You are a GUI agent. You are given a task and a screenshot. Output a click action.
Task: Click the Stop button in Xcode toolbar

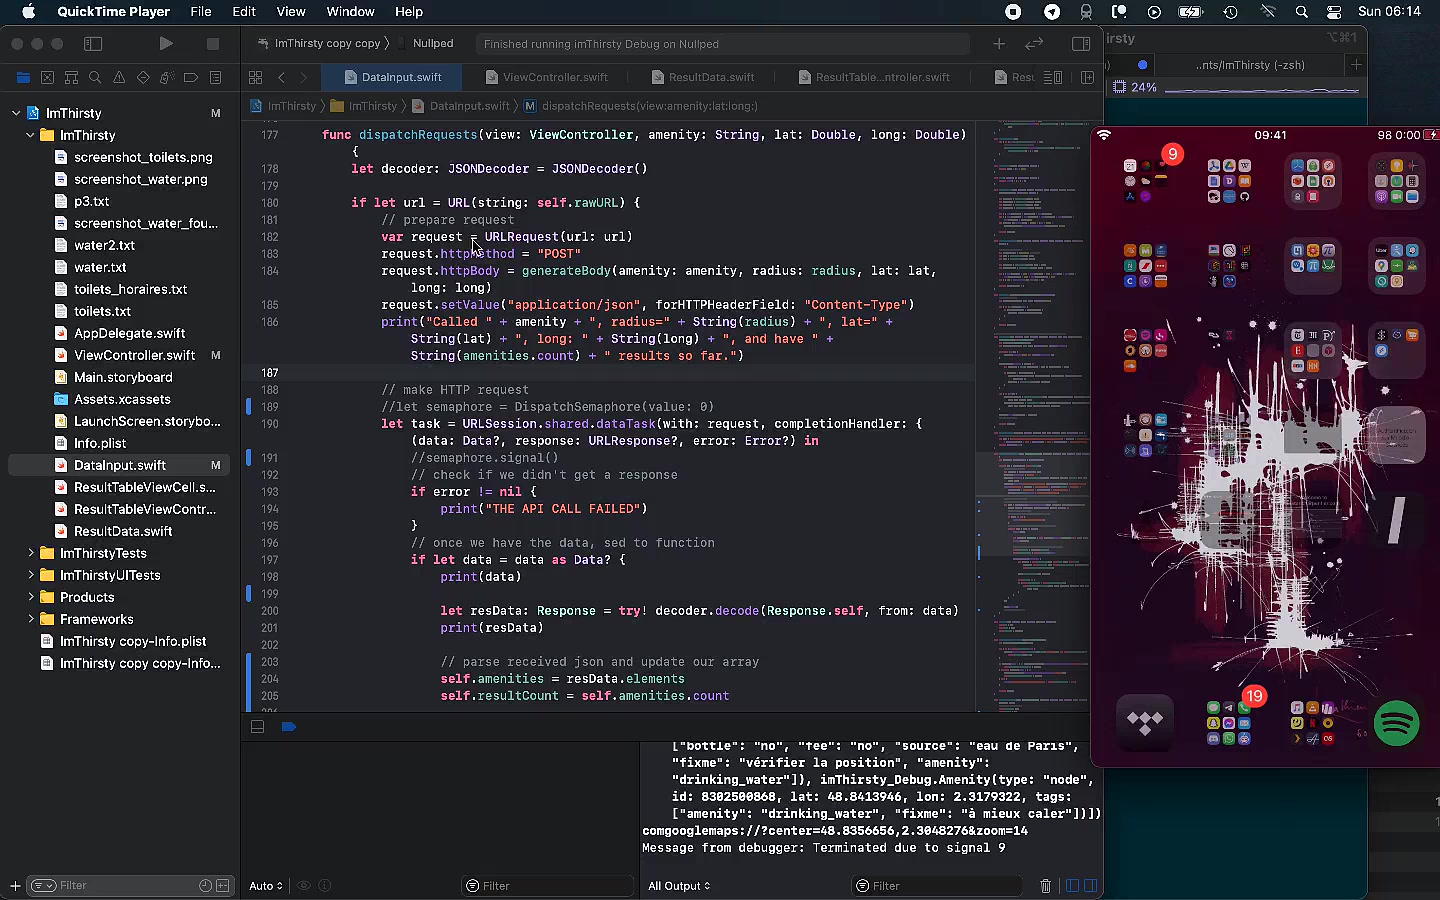[212, 44]
